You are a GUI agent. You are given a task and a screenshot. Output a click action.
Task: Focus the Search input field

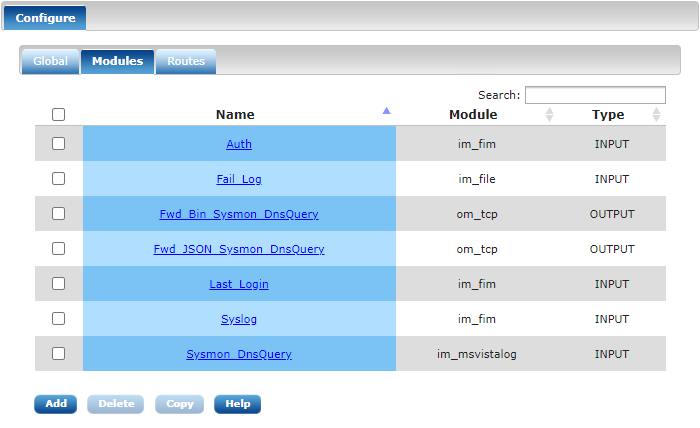point(595,95)
